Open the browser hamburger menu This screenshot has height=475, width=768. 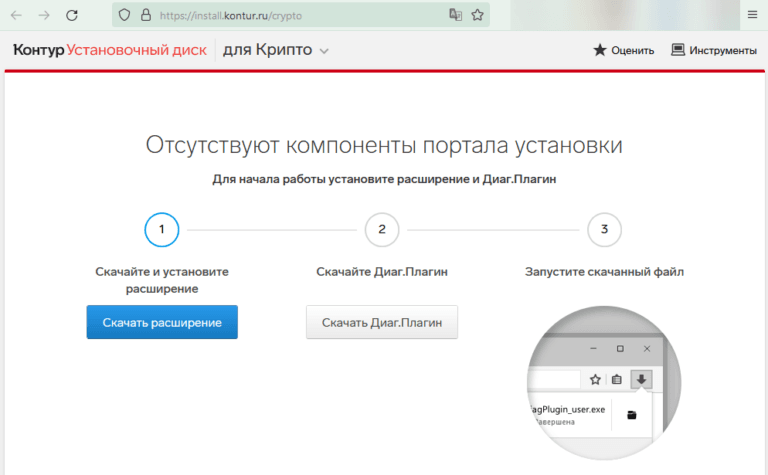pos(752,15)
